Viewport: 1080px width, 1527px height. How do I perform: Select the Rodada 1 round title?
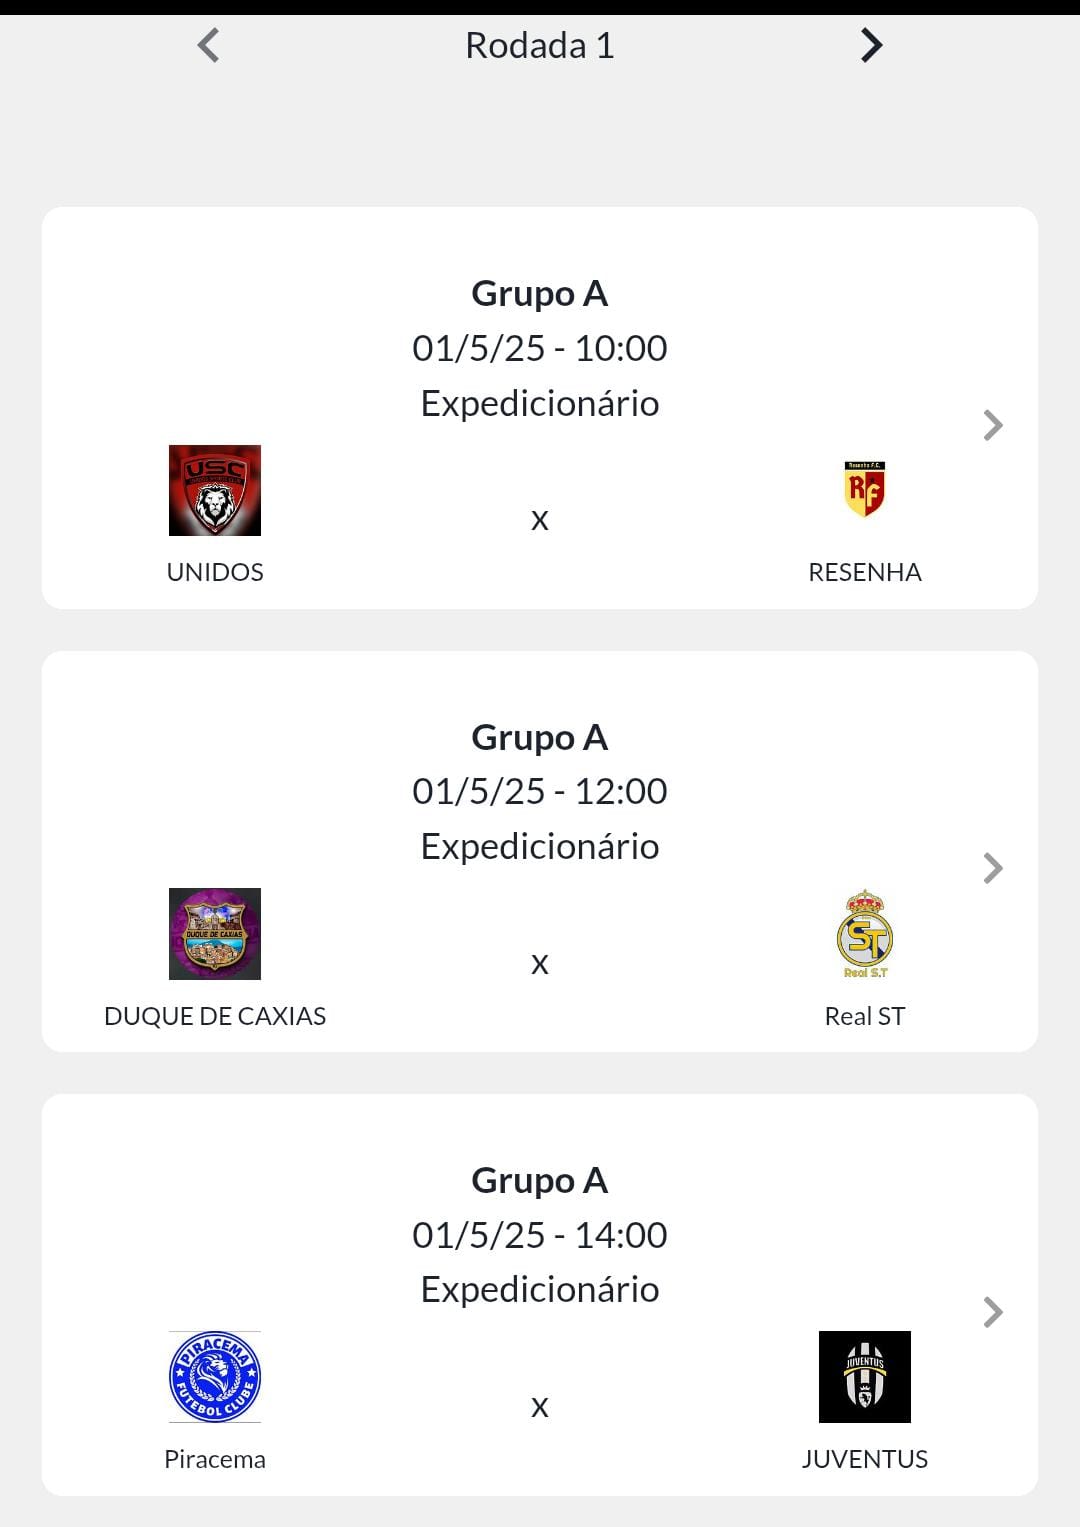tap(540, 46)
